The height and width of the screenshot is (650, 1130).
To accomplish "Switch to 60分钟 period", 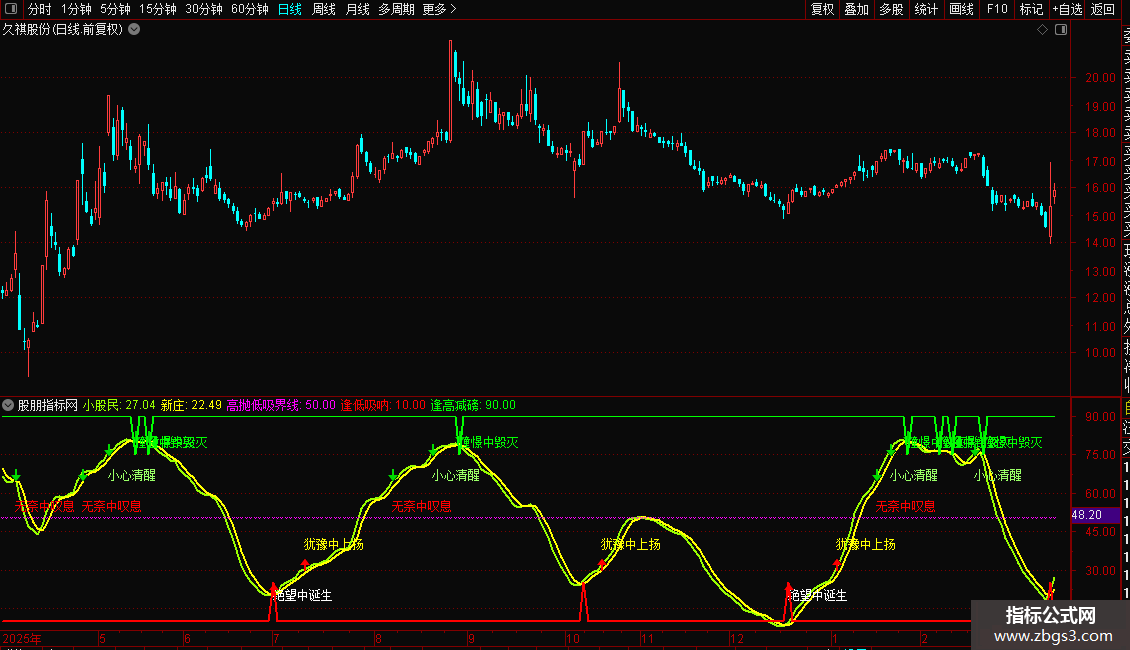I will (250, 9).
